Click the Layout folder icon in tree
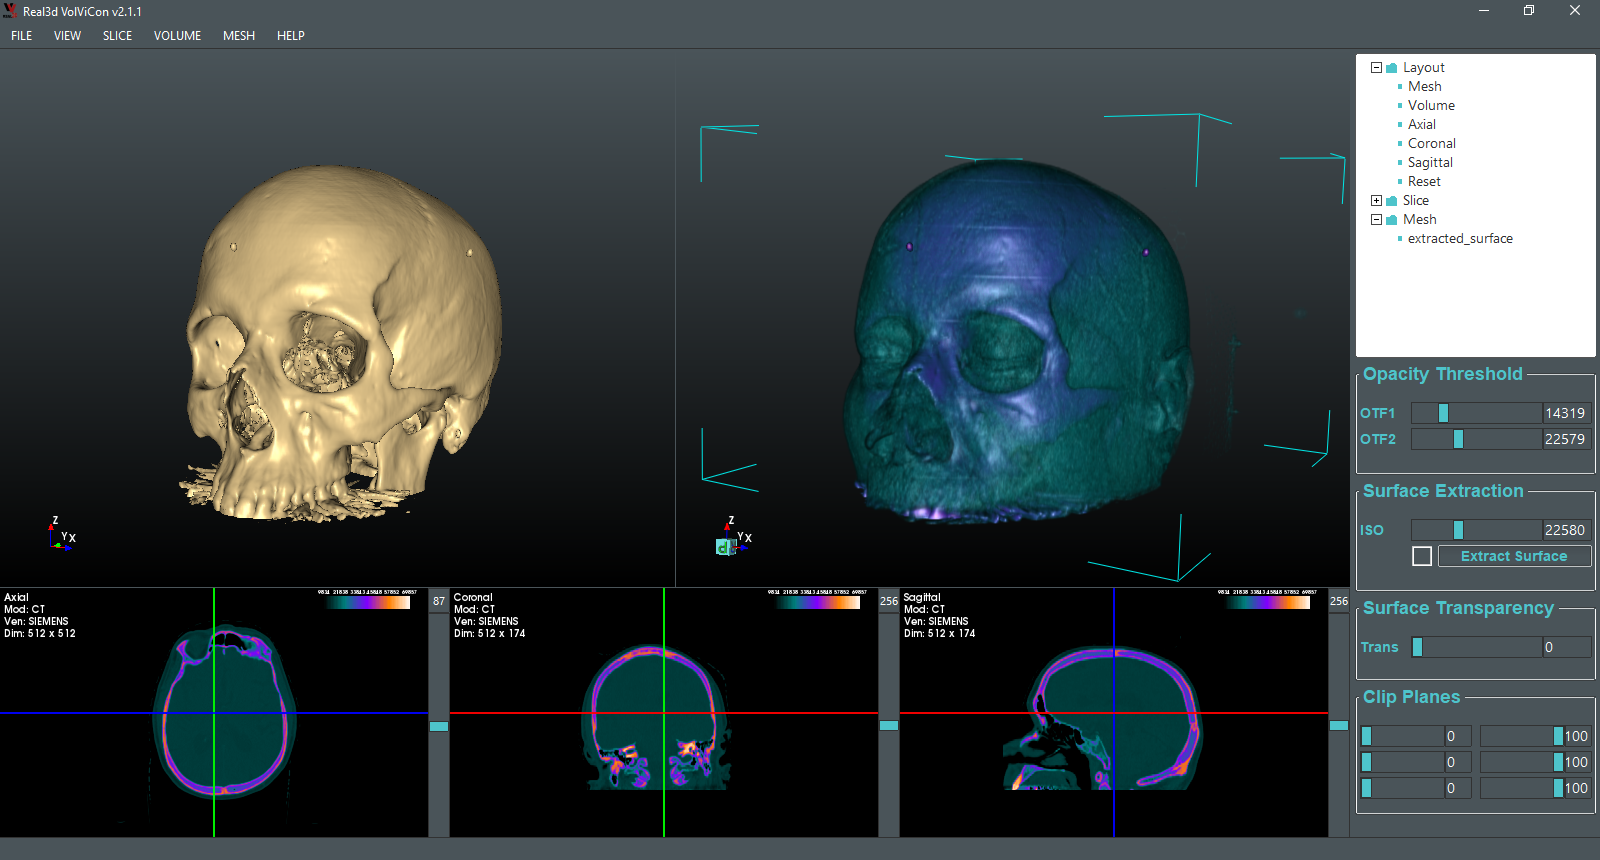The image size is (1600, 860). point(1391,68)
